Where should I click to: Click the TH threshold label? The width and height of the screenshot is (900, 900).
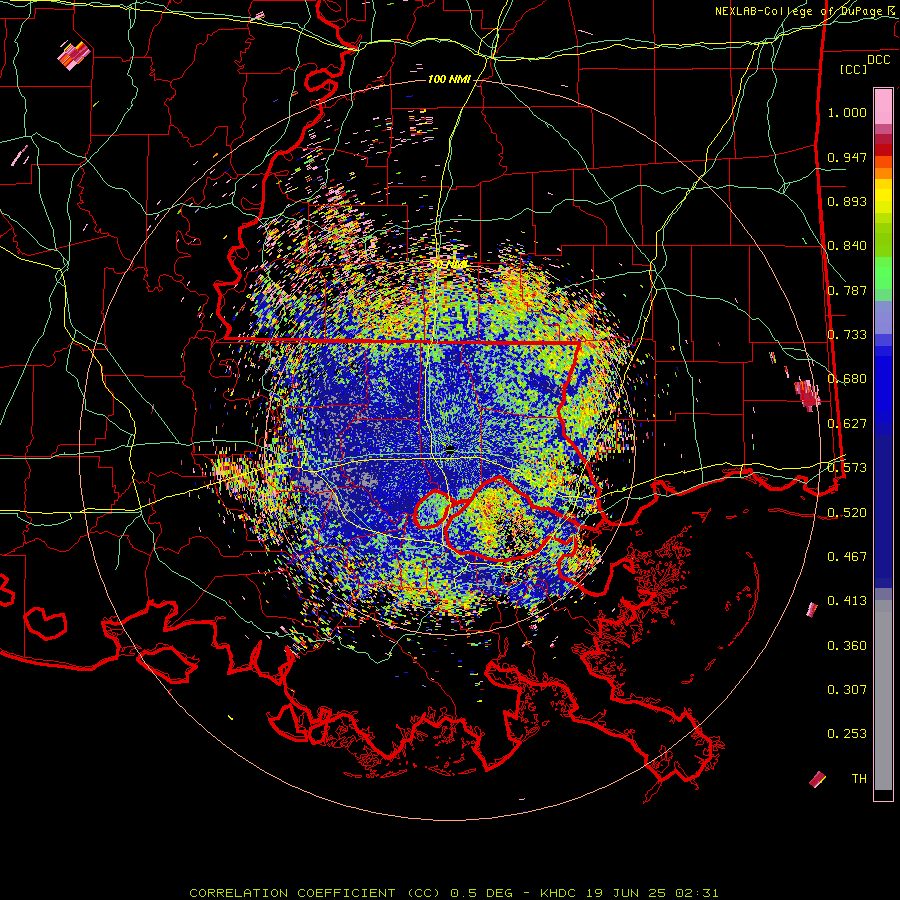point(859,778)
